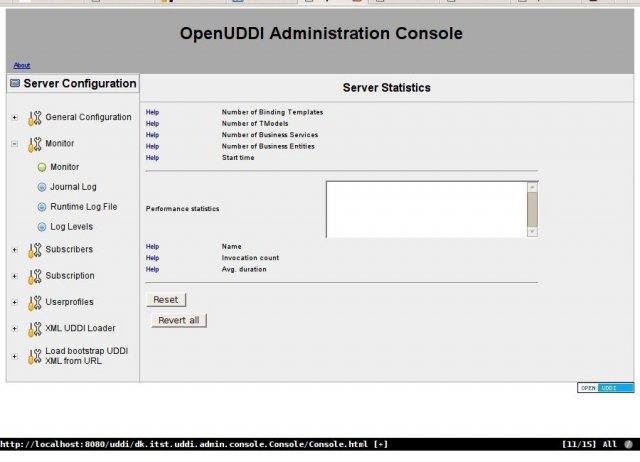Click the Reset button

pos(166,300)
